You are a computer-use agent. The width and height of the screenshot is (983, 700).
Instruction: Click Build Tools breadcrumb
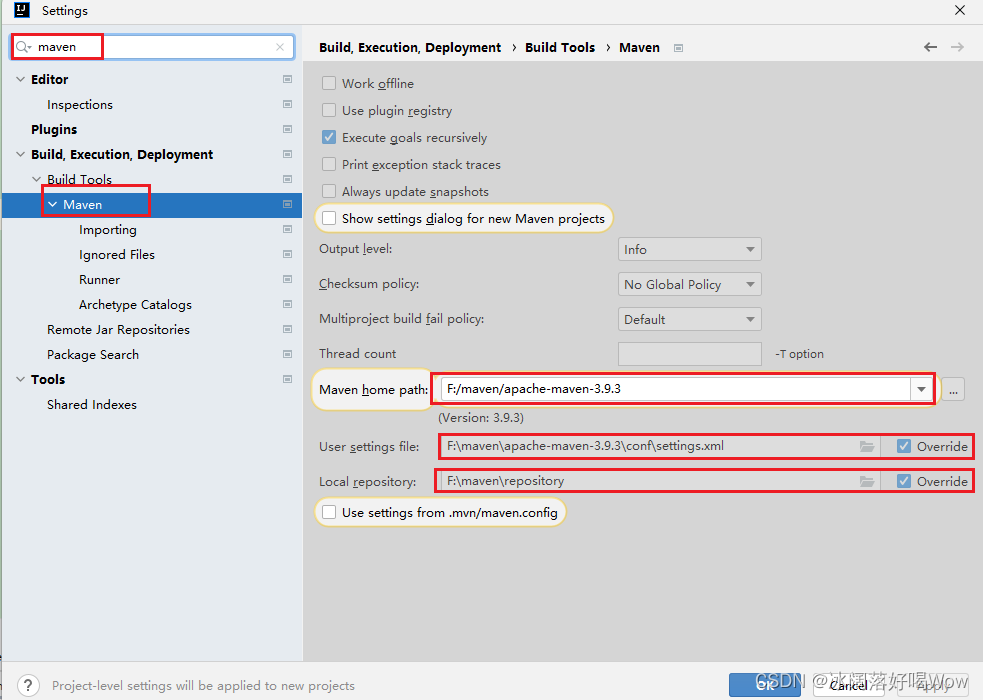pos(560,48)
